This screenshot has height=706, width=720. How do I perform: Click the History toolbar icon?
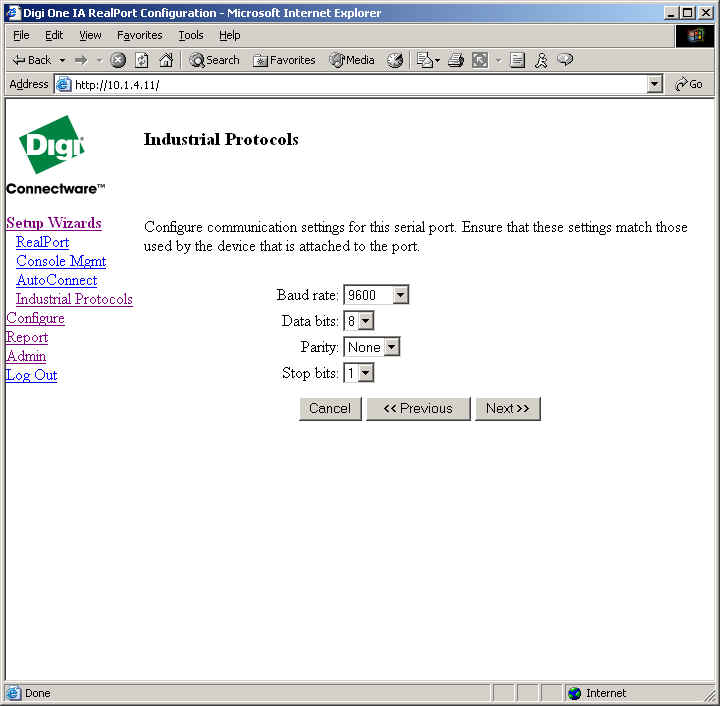tap(395, 60)
